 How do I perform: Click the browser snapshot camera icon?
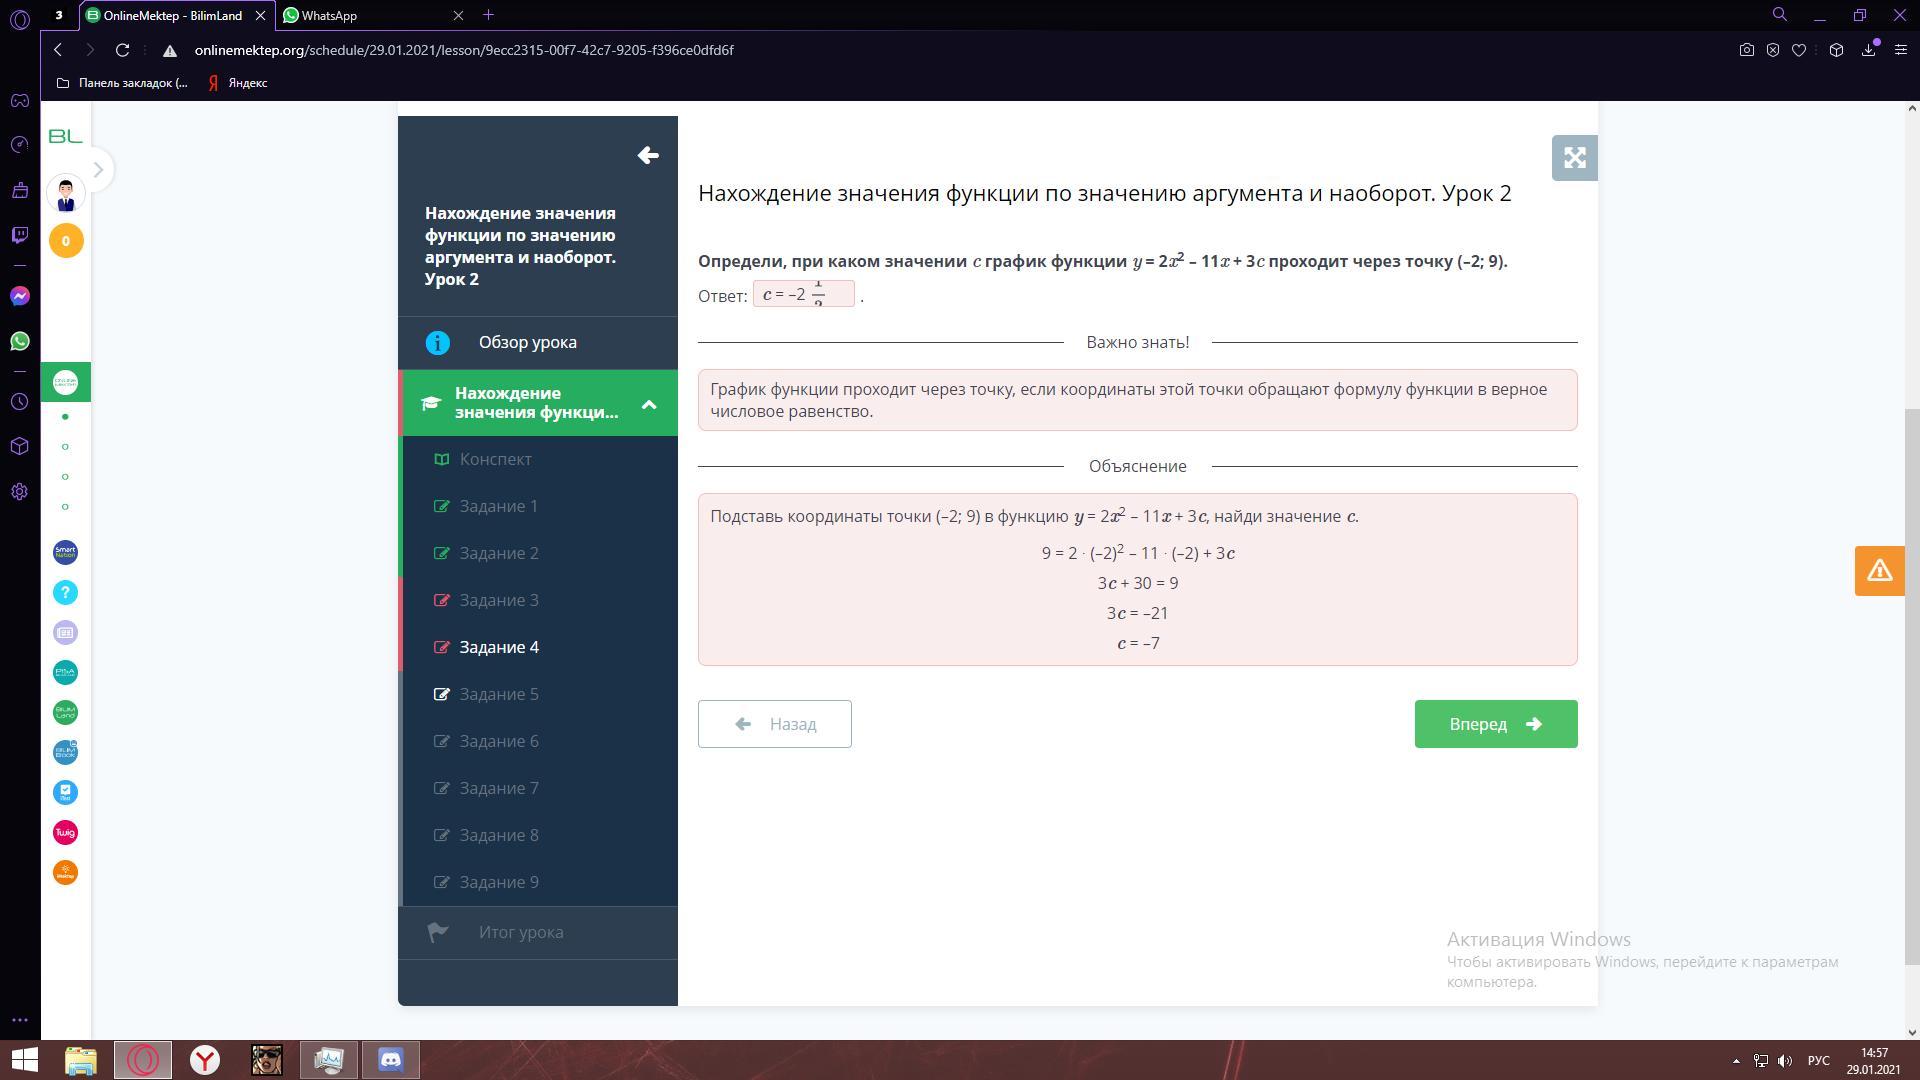[1746, 50]
